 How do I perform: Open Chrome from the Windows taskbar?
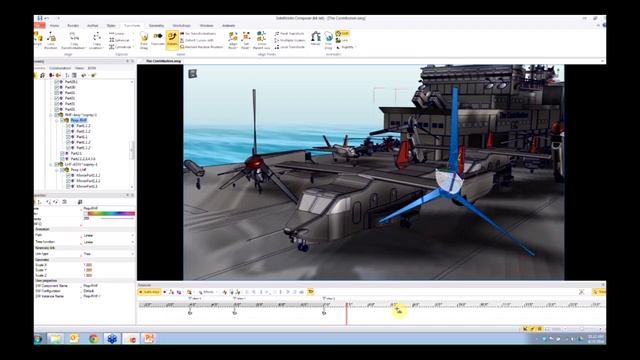[93, 338]
